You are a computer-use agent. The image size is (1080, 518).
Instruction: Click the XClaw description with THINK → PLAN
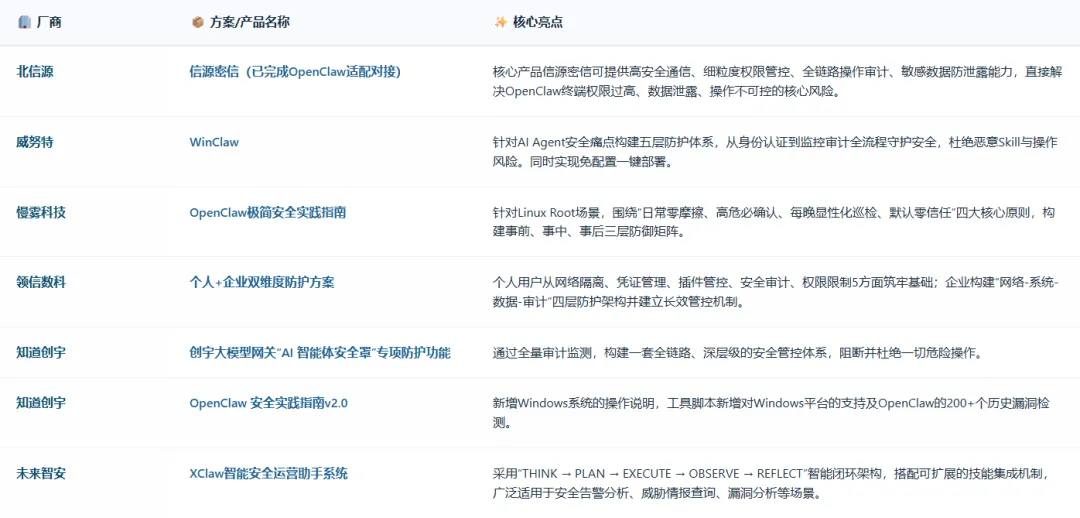[771, 484]
